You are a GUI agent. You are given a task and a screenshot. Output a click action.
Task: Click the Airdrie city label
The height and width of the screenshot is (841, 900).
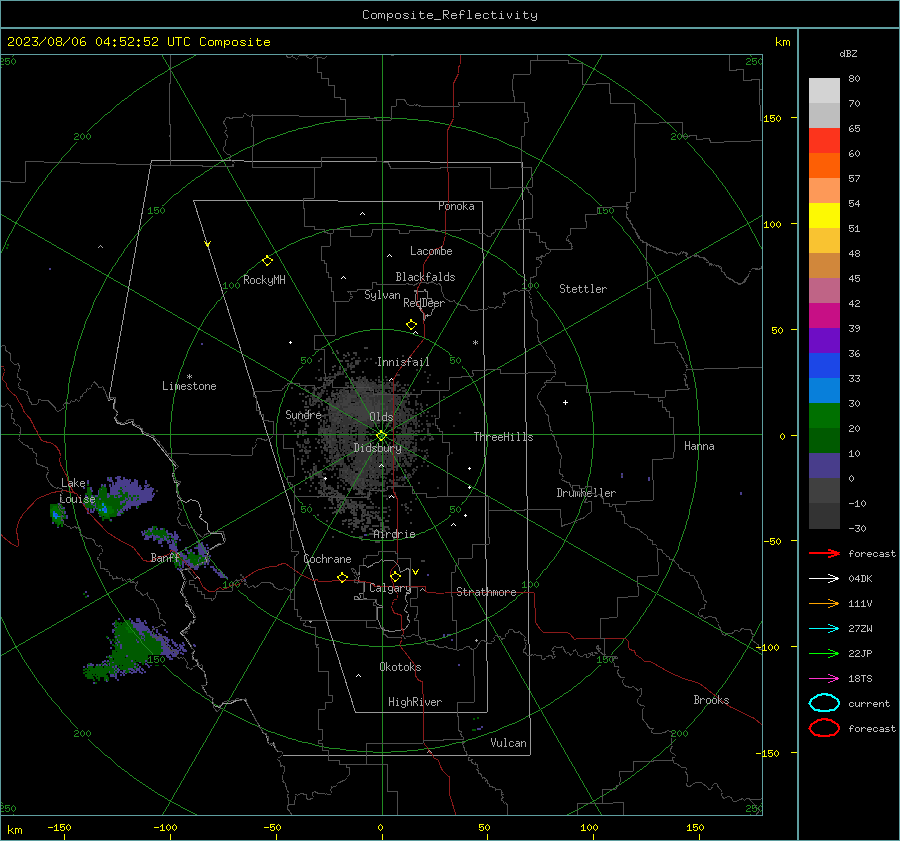click(394, 534)
